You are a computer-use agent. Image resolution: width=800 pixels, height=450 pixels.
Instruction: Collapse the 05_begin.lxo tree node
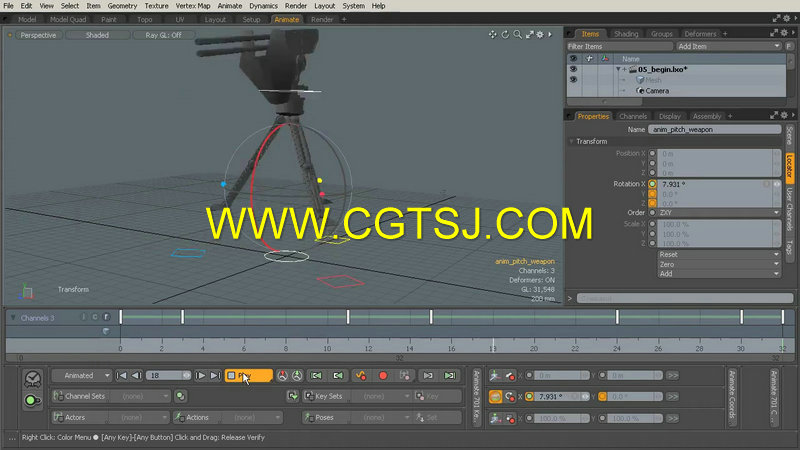coord(618,69)
